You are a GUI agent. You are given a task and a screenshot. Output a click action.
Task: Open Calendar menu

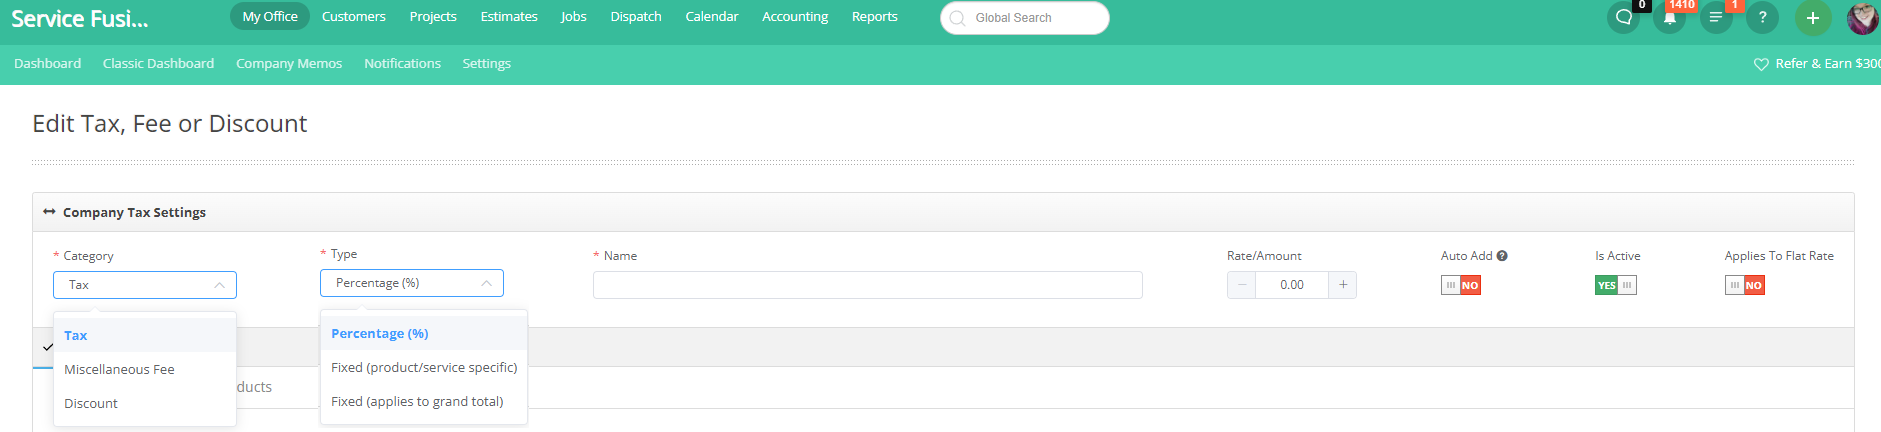click(x=712, y=17)
